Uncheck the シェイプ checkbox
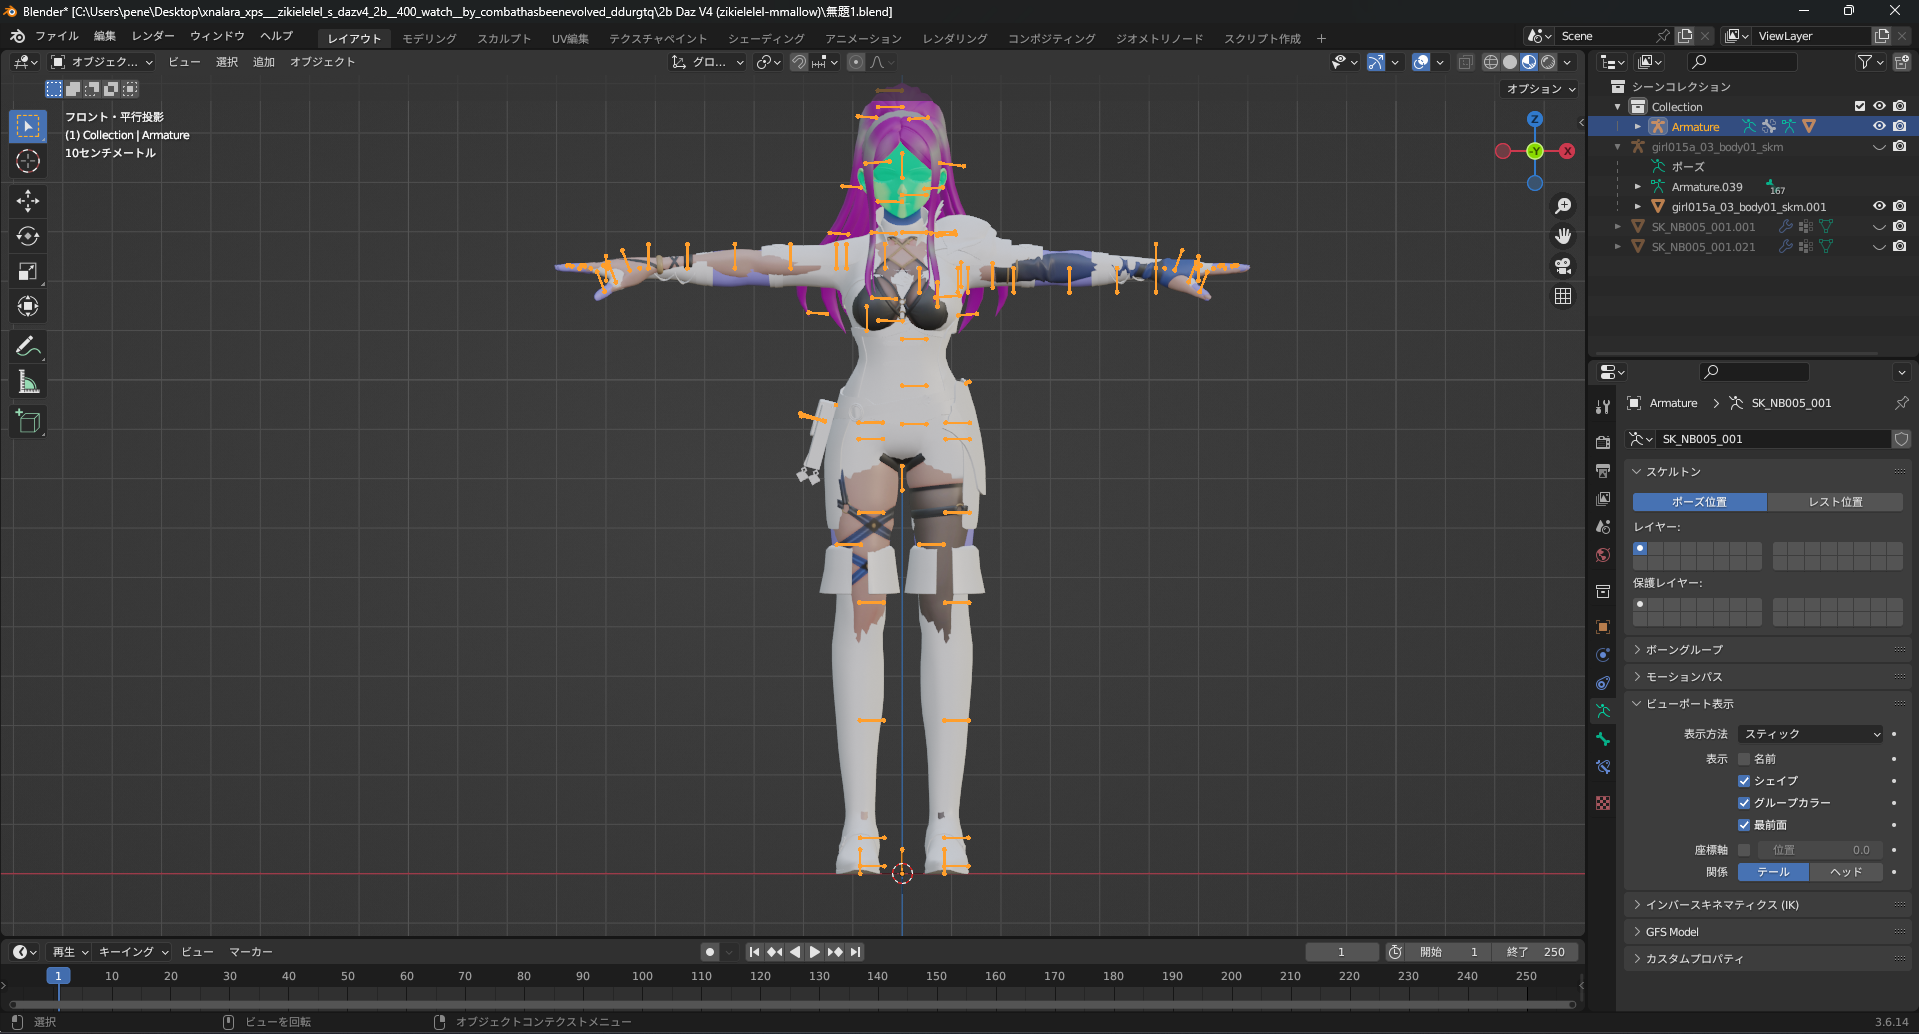Viewport: 1919px width, 1034px height. [1744, 781]
